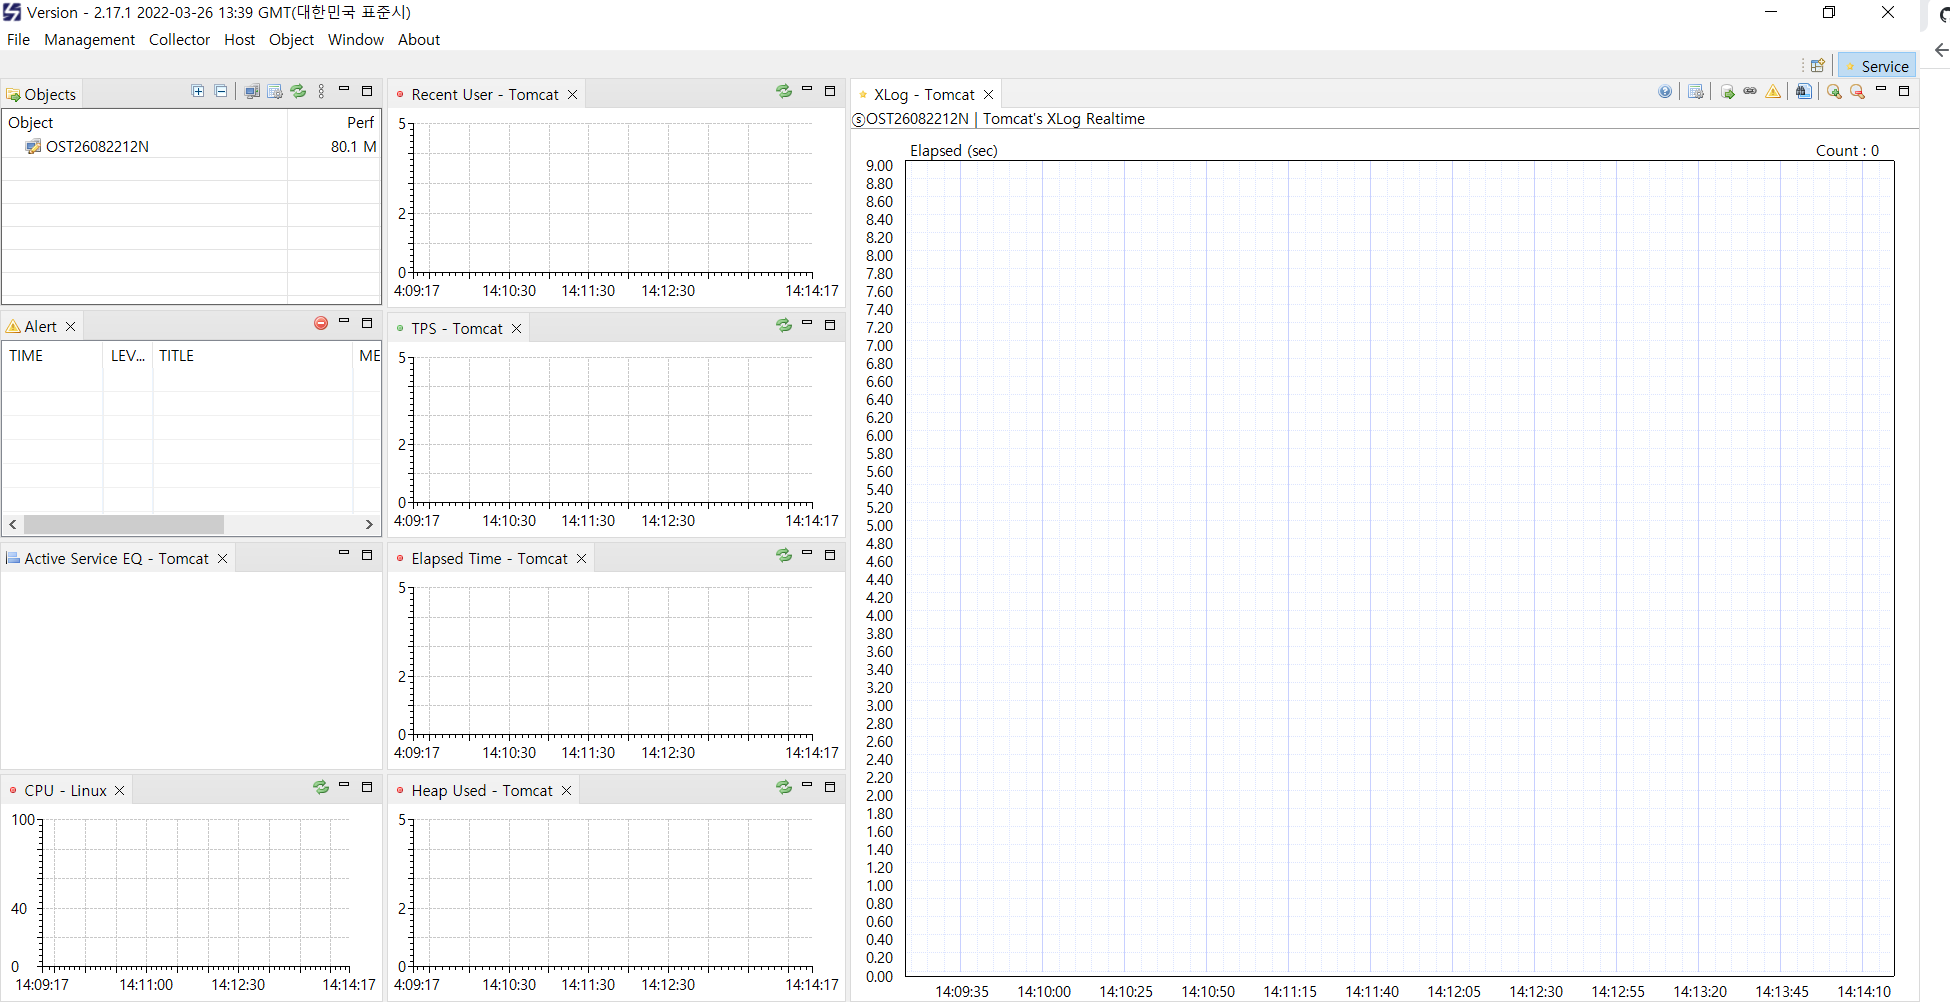Click the Alert table horizontal scrollbar

point(124,524)
